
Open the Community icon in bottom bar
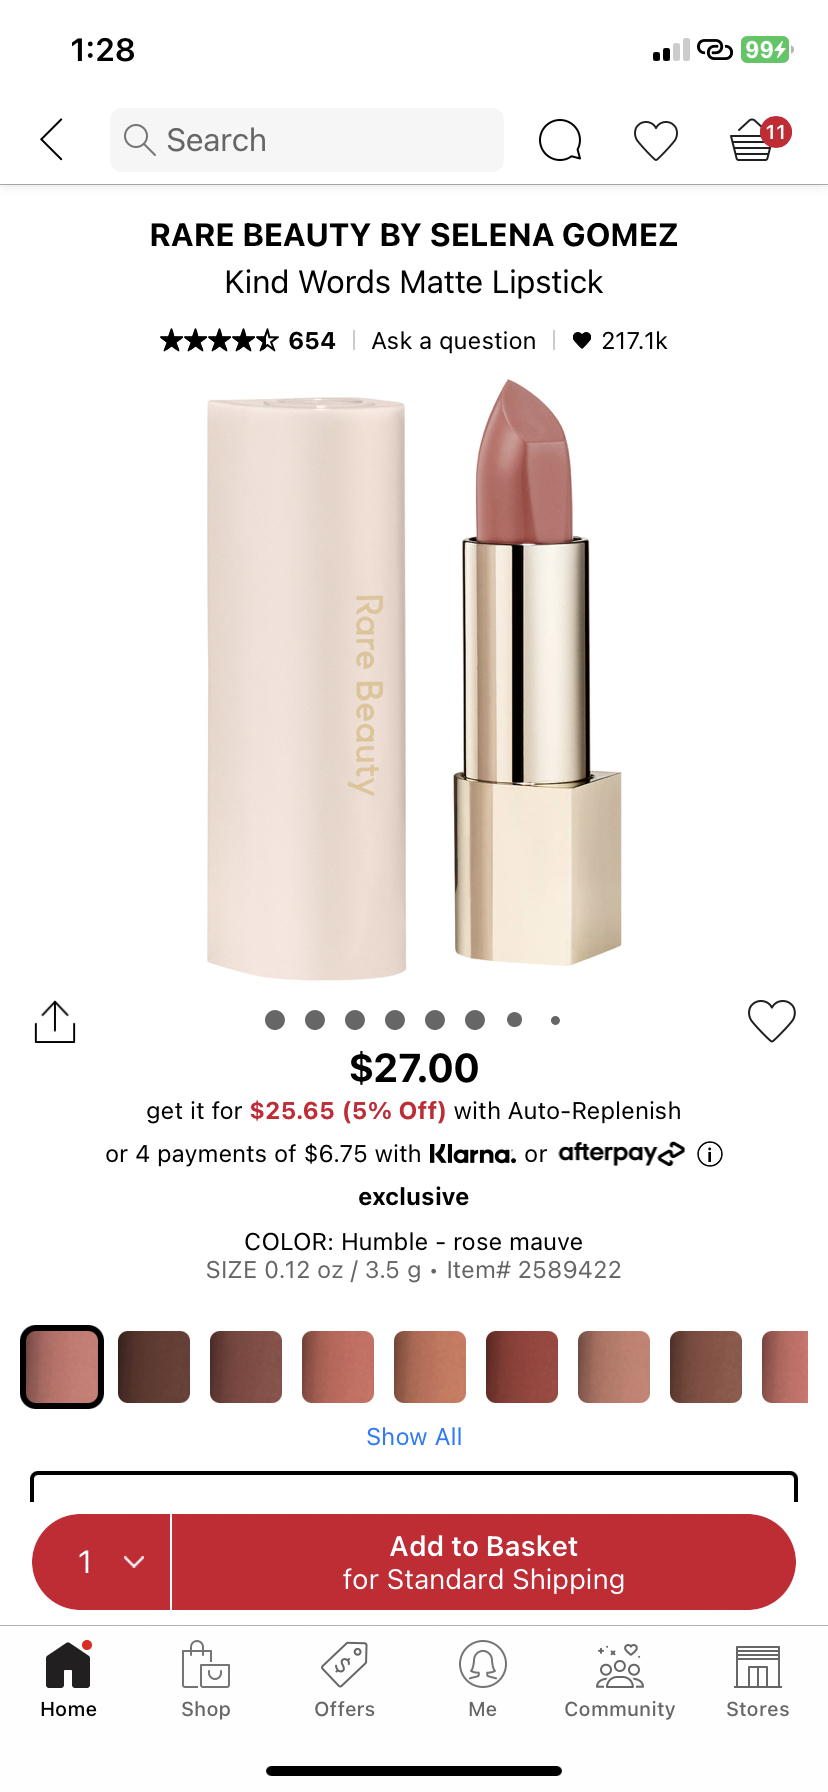620,1679
